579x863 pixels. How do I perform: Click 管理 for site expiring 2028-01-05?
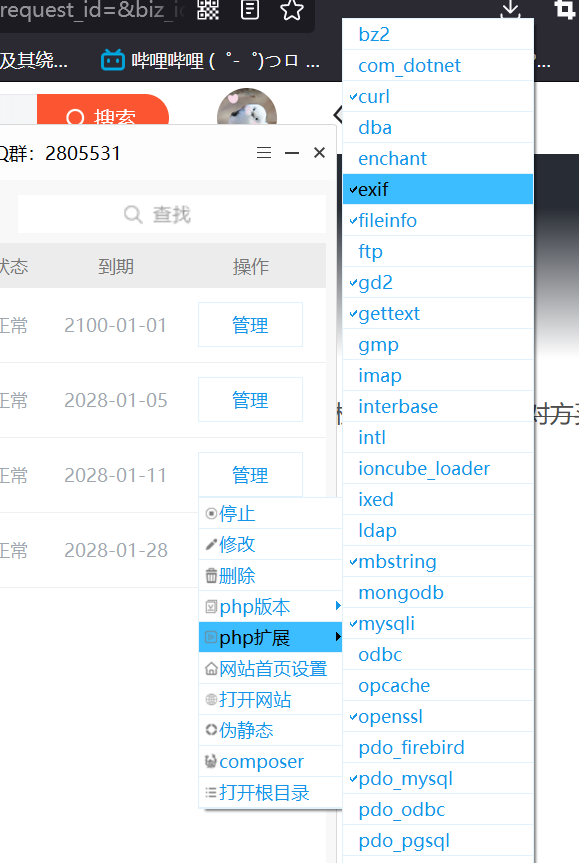[x=250, y=400]
